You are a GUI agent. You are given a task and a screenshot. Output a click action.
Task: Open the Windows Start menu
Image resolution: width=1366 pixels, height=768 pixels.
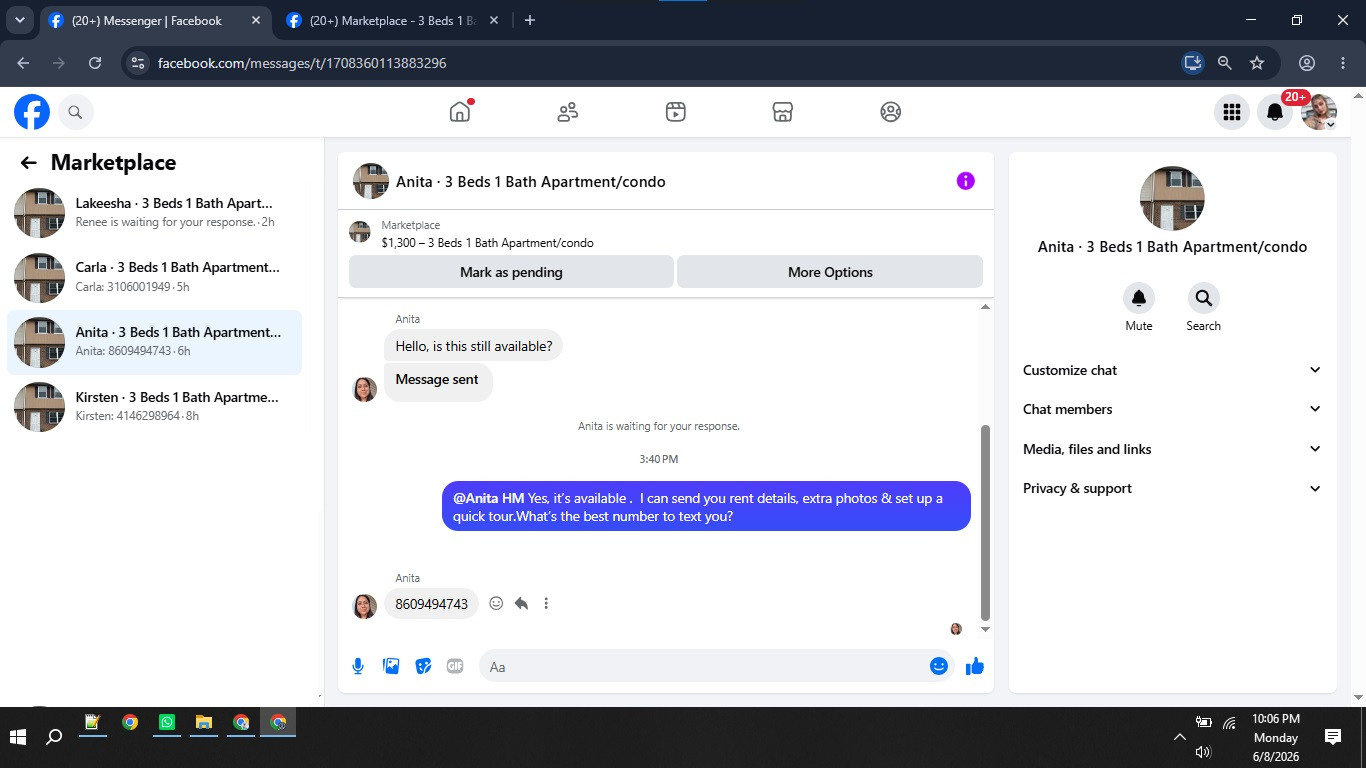click(17, 737)
